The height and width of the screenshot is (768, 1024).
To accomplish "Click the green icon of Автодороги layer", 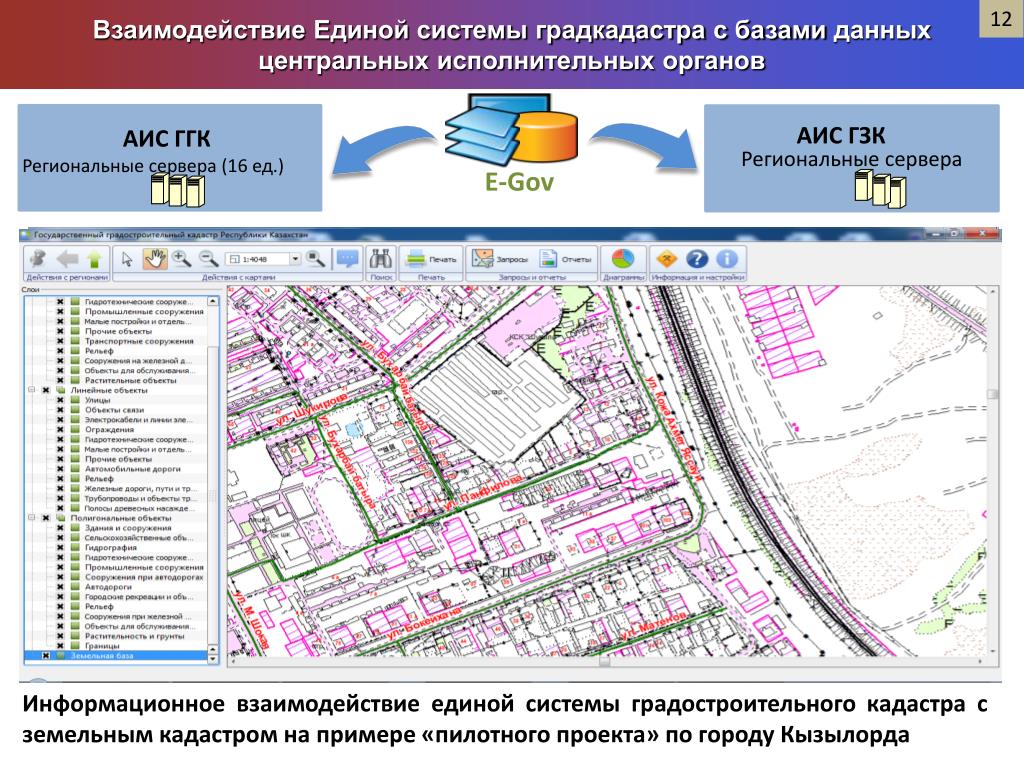I will 75,586.
